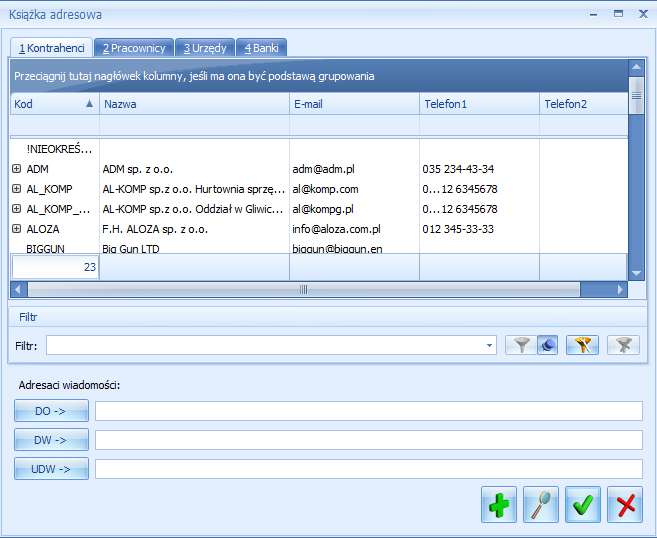Open the Urzędy tab

click(204, 47)
